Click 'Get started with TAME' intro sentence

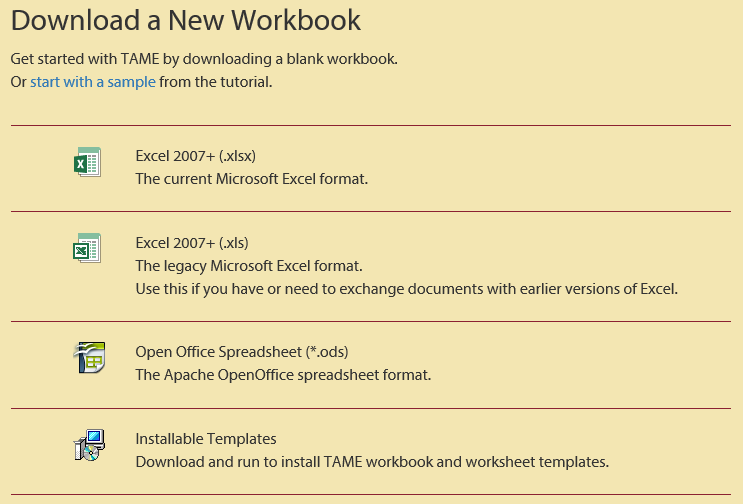tap(204, 59)
